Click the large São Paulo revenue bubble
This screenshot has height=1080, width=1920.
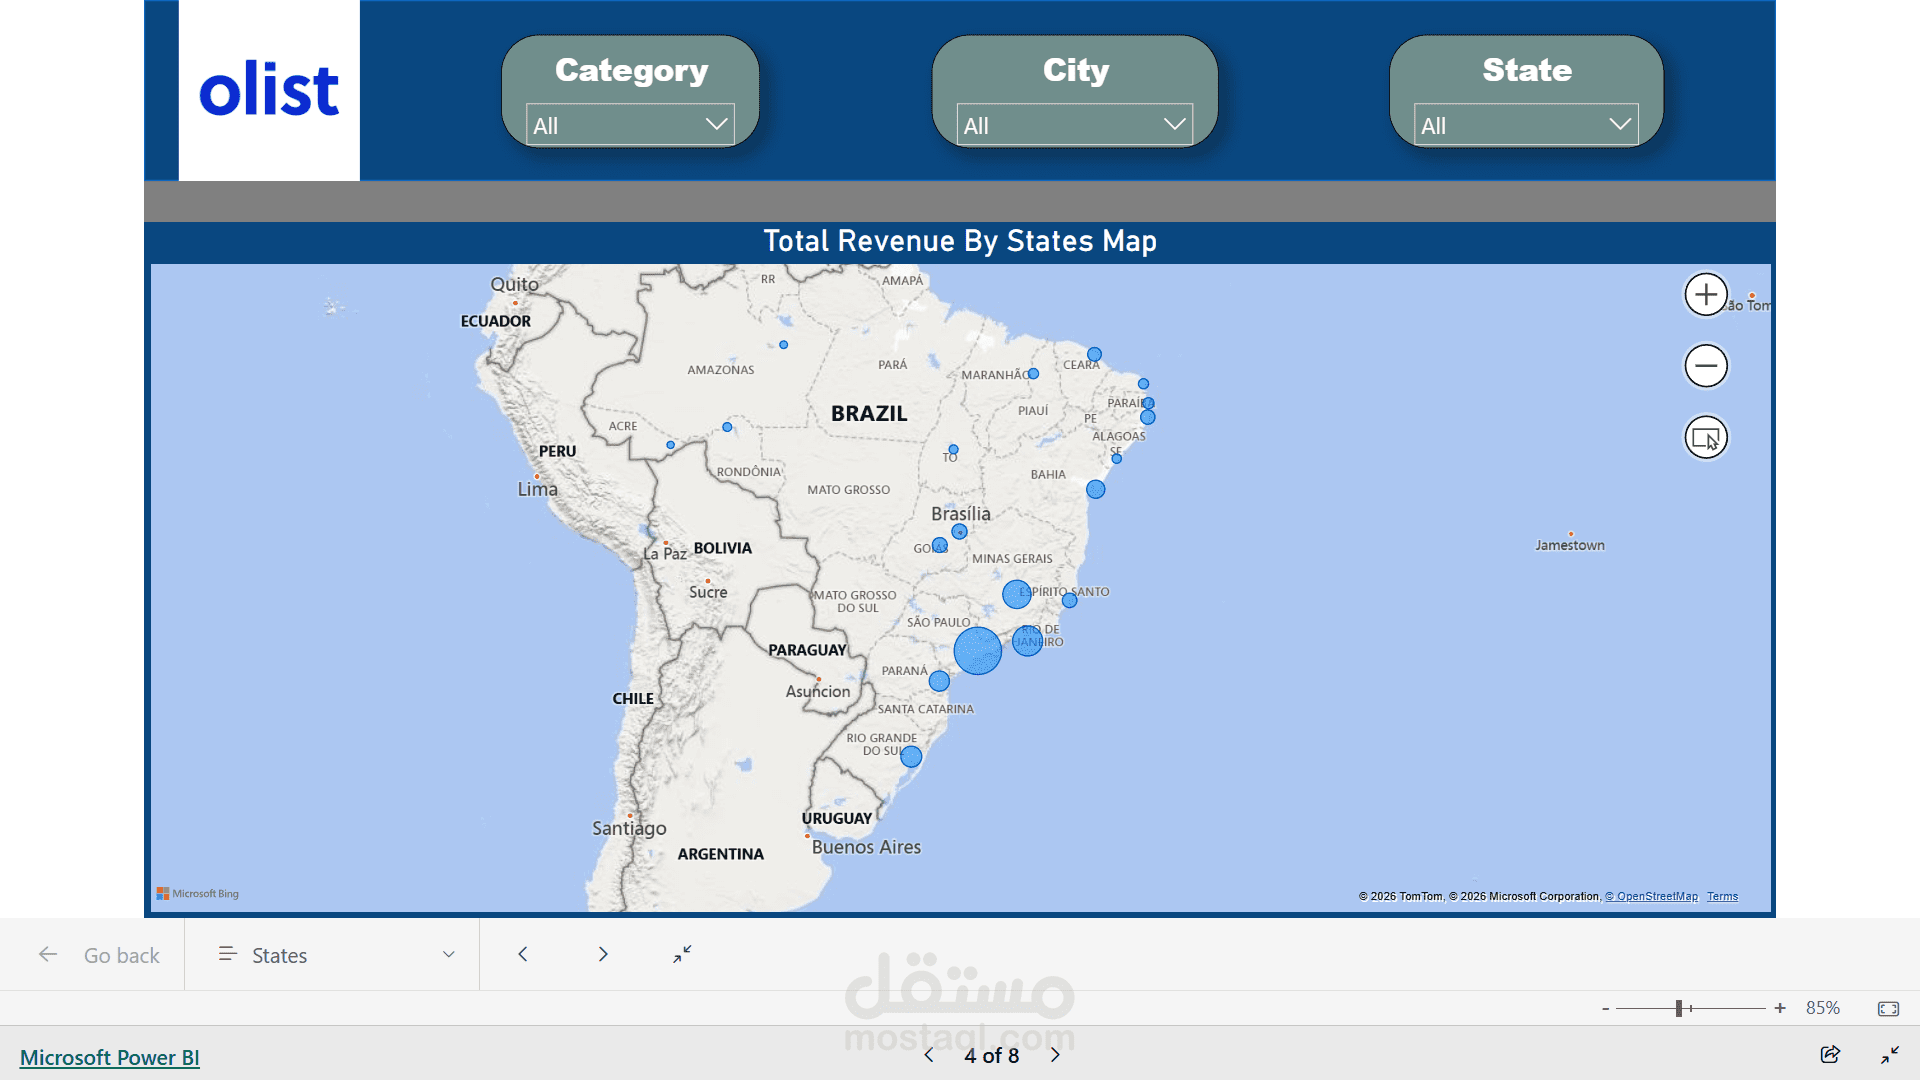point(977,651)
